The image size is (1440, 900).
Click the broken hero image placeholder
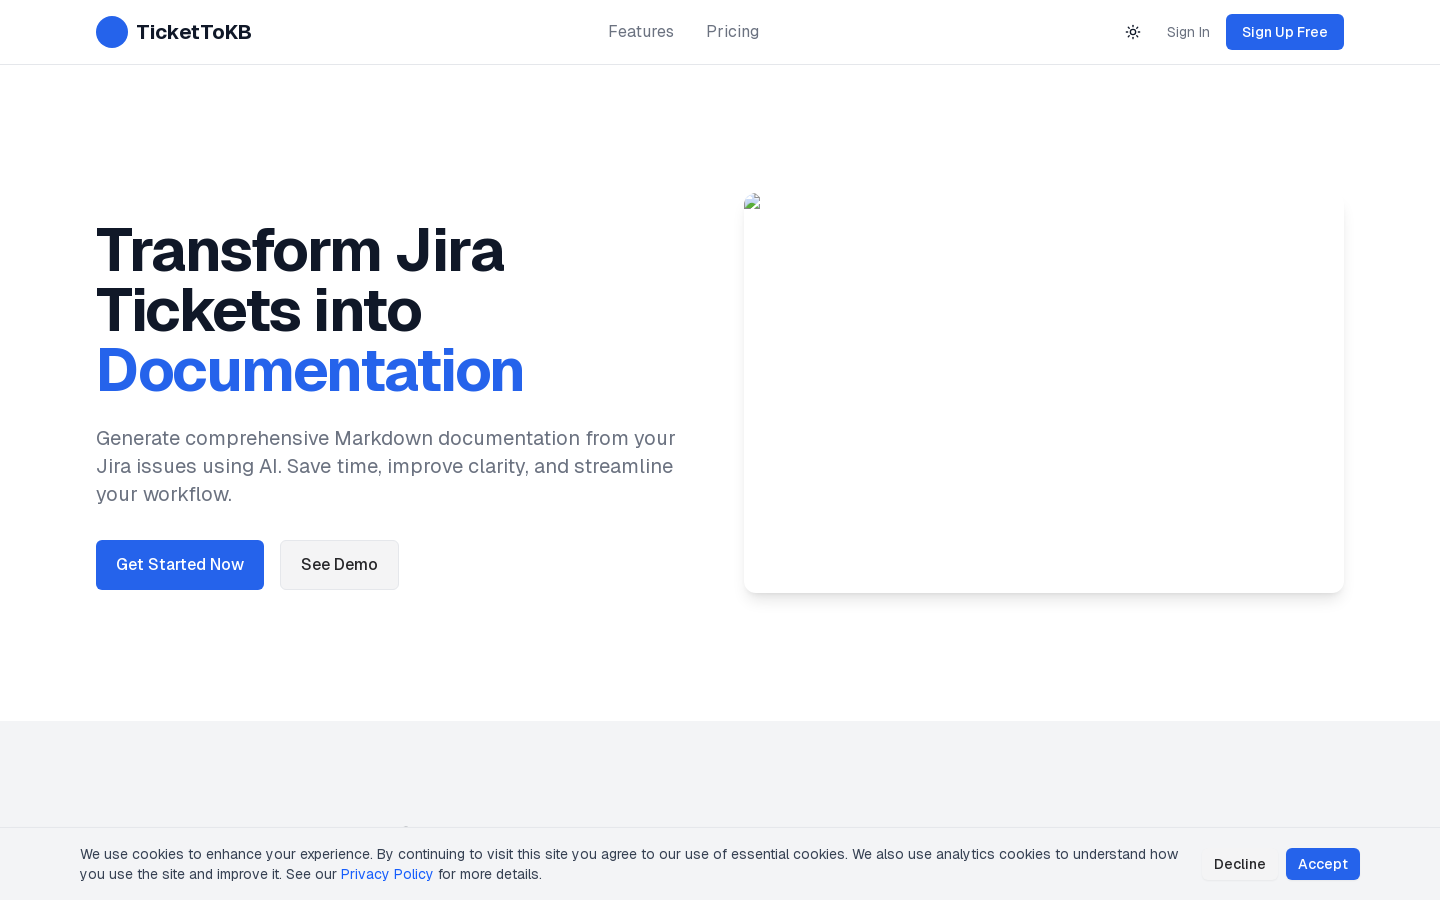1044,393
